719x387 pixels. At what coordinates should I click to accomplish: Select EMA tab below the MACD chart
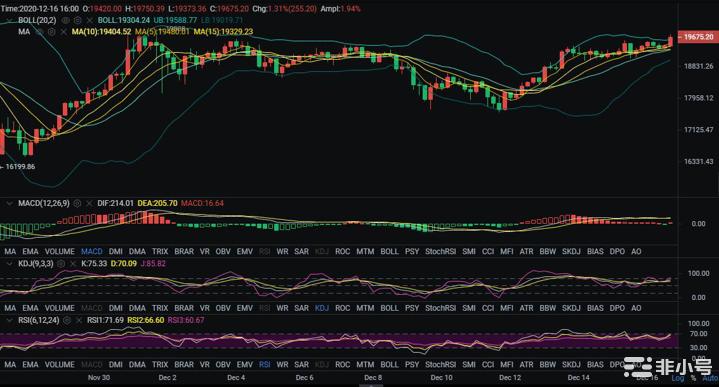coord(30,251)
